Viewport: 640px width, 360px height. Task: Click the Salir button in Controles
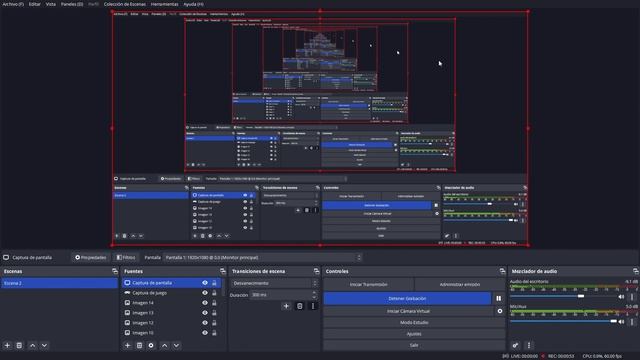pyautogui.click(x=414, y=345)
